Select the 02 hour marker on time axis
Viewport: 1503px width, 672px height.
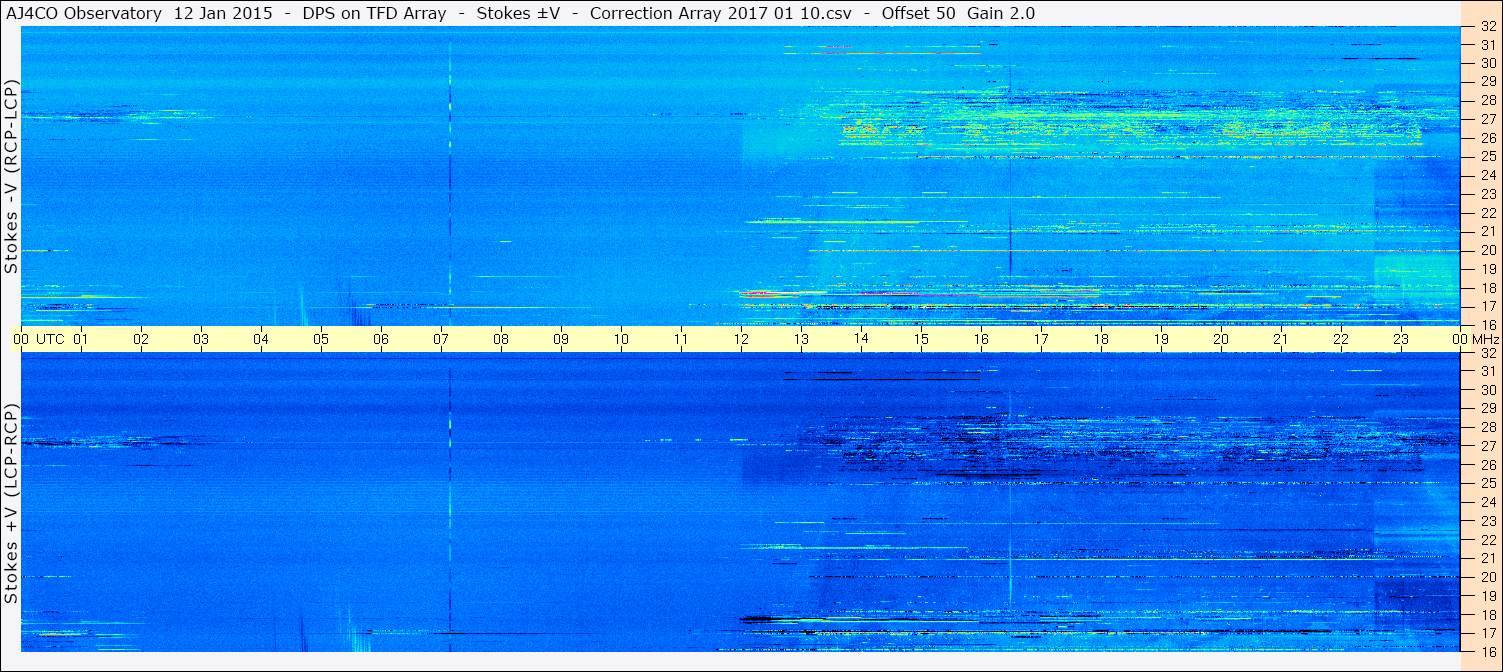[x=141, y=339]
